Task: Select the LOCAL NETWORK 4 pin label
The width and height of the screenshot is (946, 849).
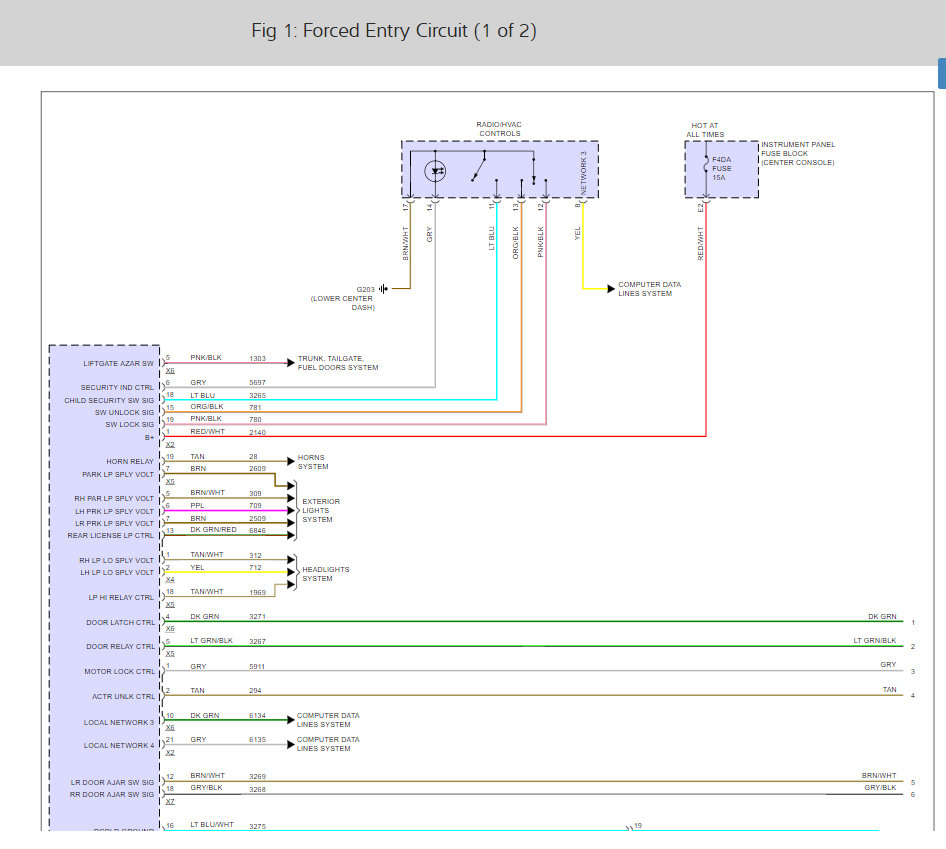Action: coord(119,745)
